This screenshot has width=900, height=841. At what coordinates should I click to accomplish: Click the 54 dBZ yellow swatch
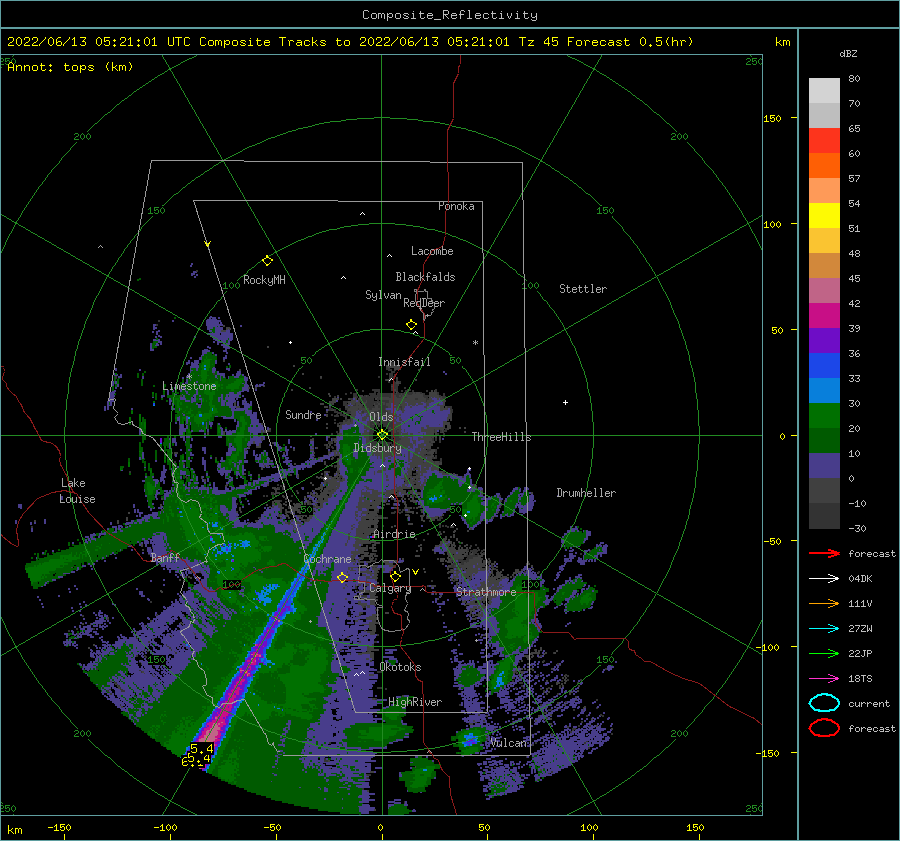[x=824, y=215]
